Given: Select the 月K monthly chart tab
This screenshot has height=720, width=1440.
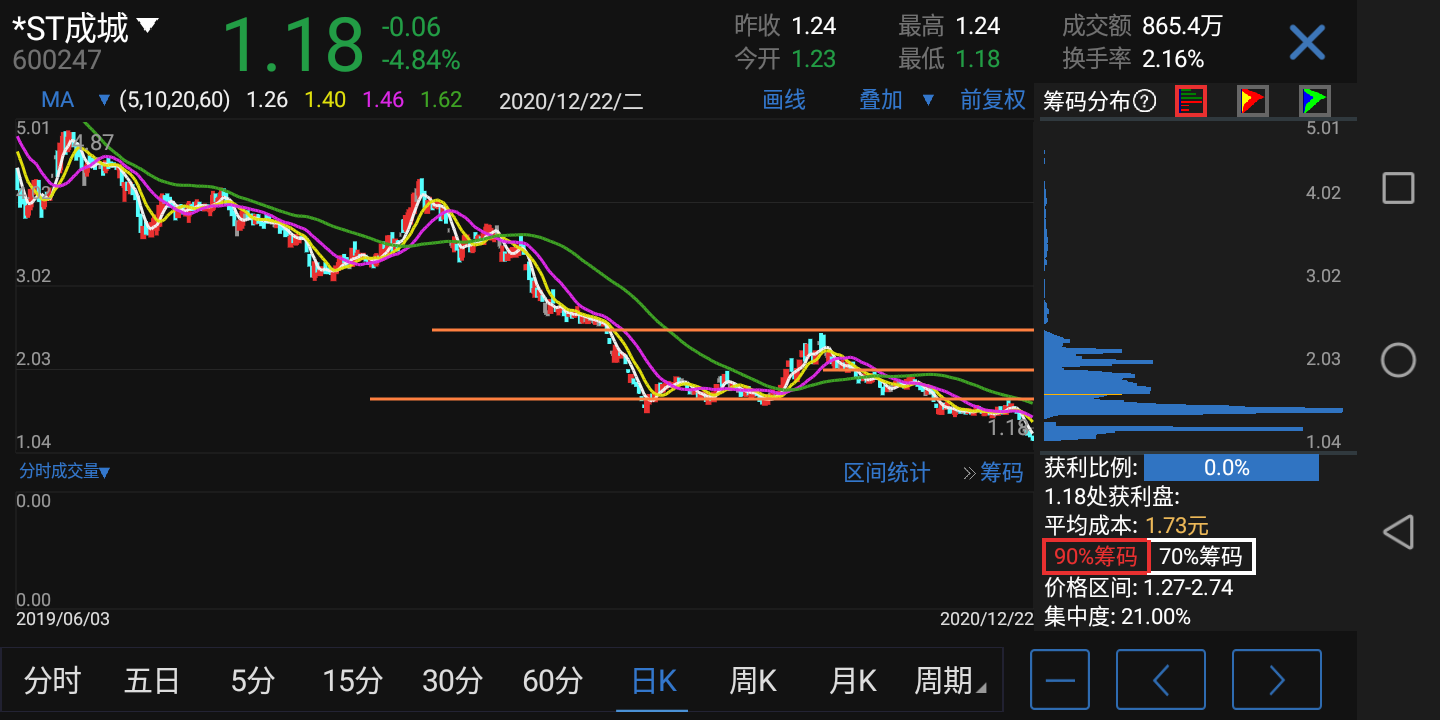Looking at the screenshot, I should click(853, 681).
